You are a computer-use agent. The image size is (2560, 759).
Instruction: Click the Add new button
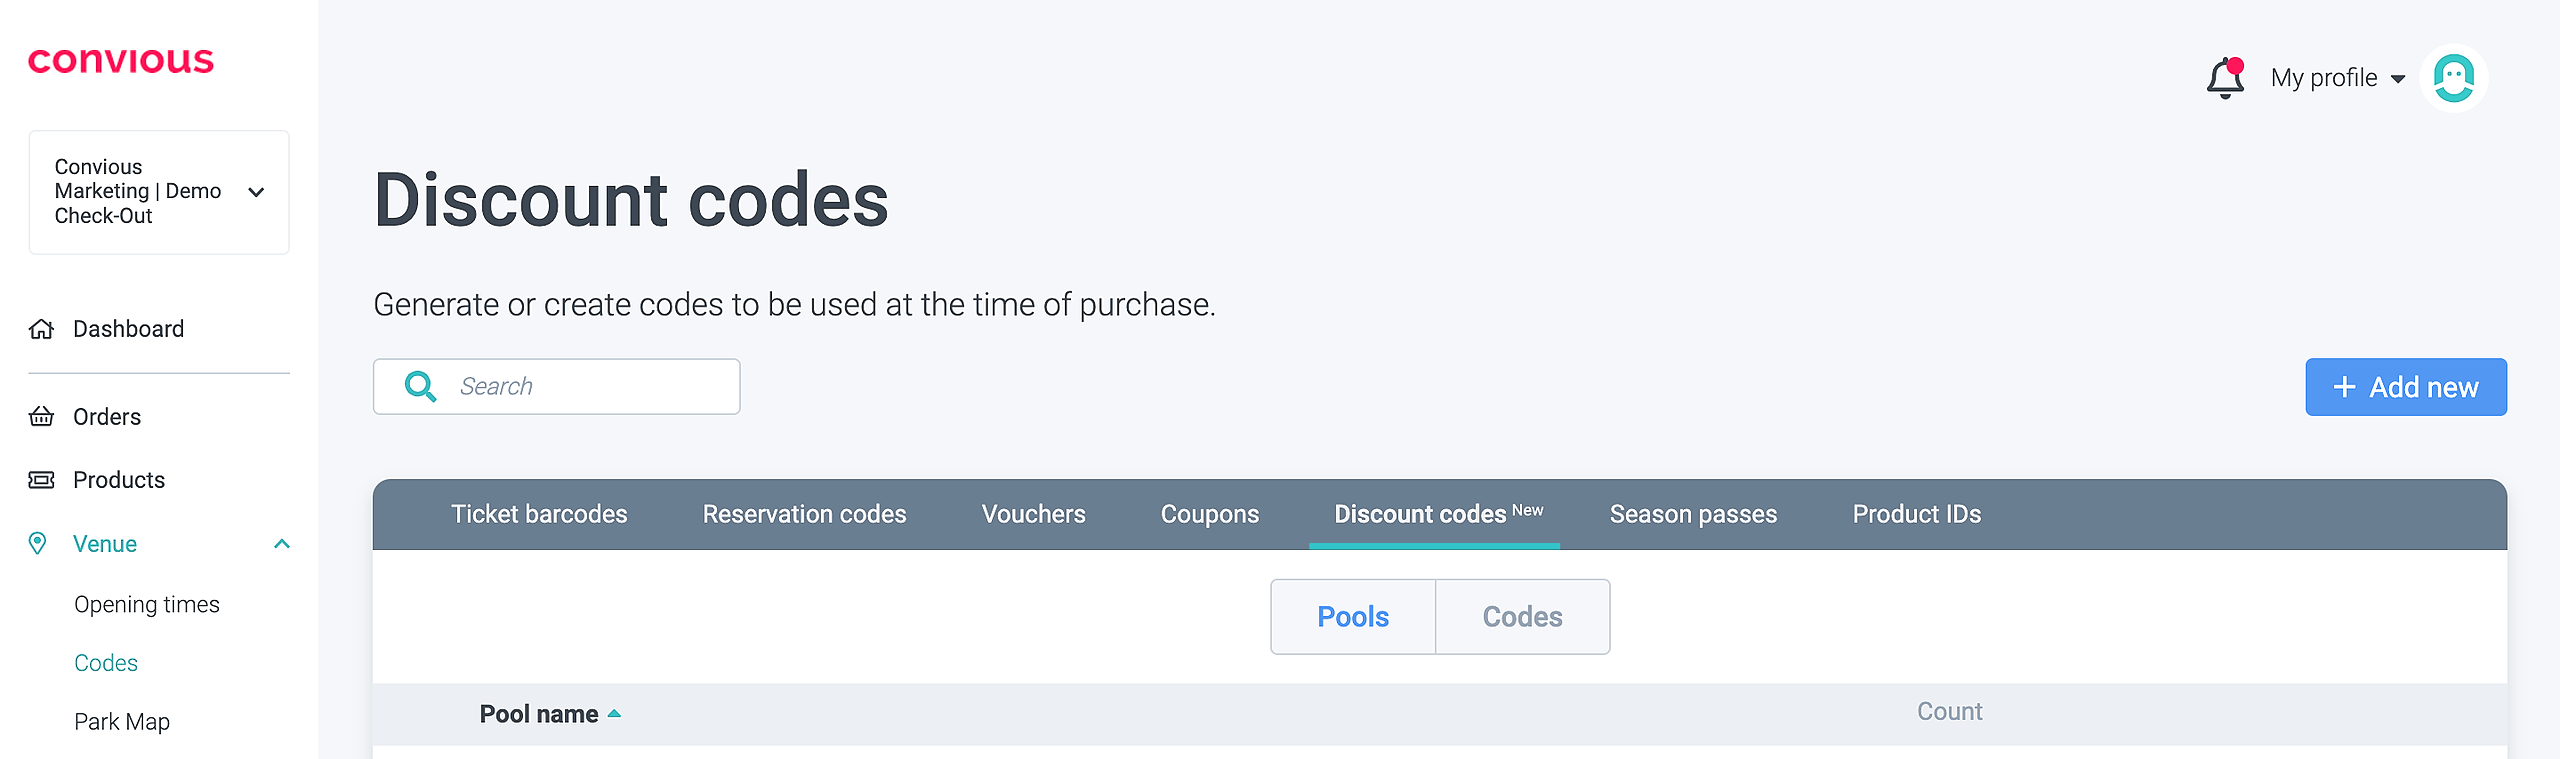[x=2405, y=387]
